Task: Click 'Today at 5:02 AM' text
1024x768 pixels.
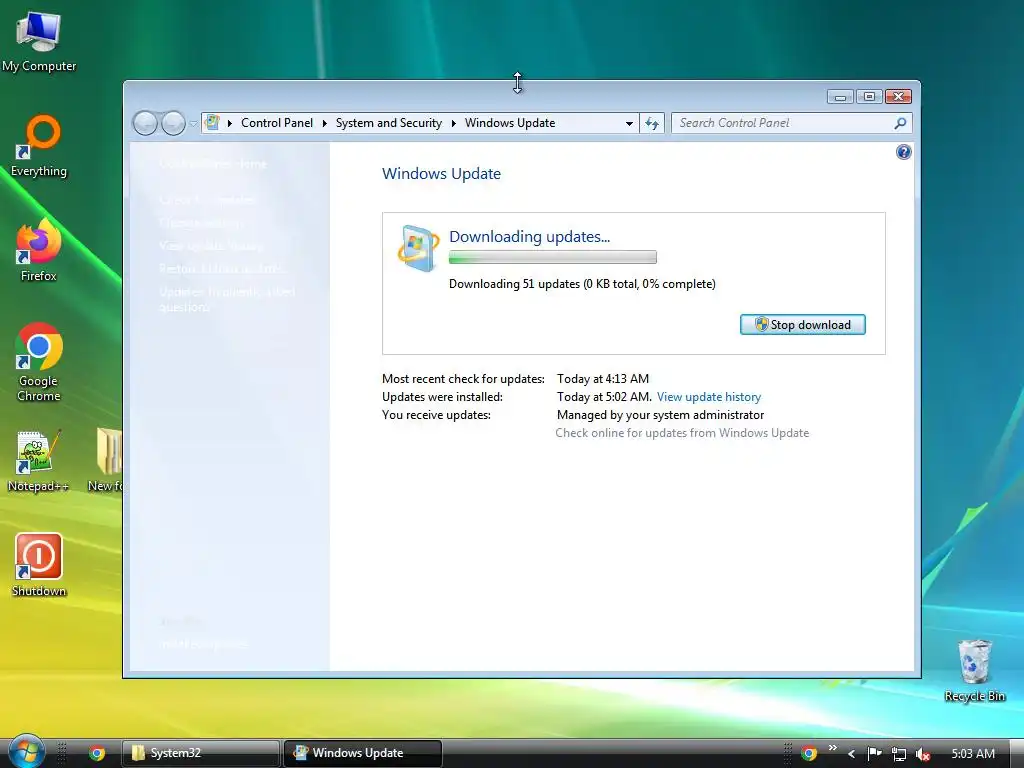Action: point(604,397)
